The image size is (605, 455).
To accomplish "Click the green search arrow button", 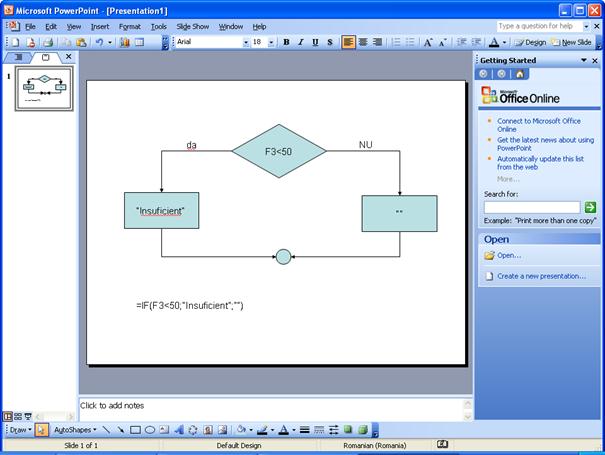I will pos(590,207).
